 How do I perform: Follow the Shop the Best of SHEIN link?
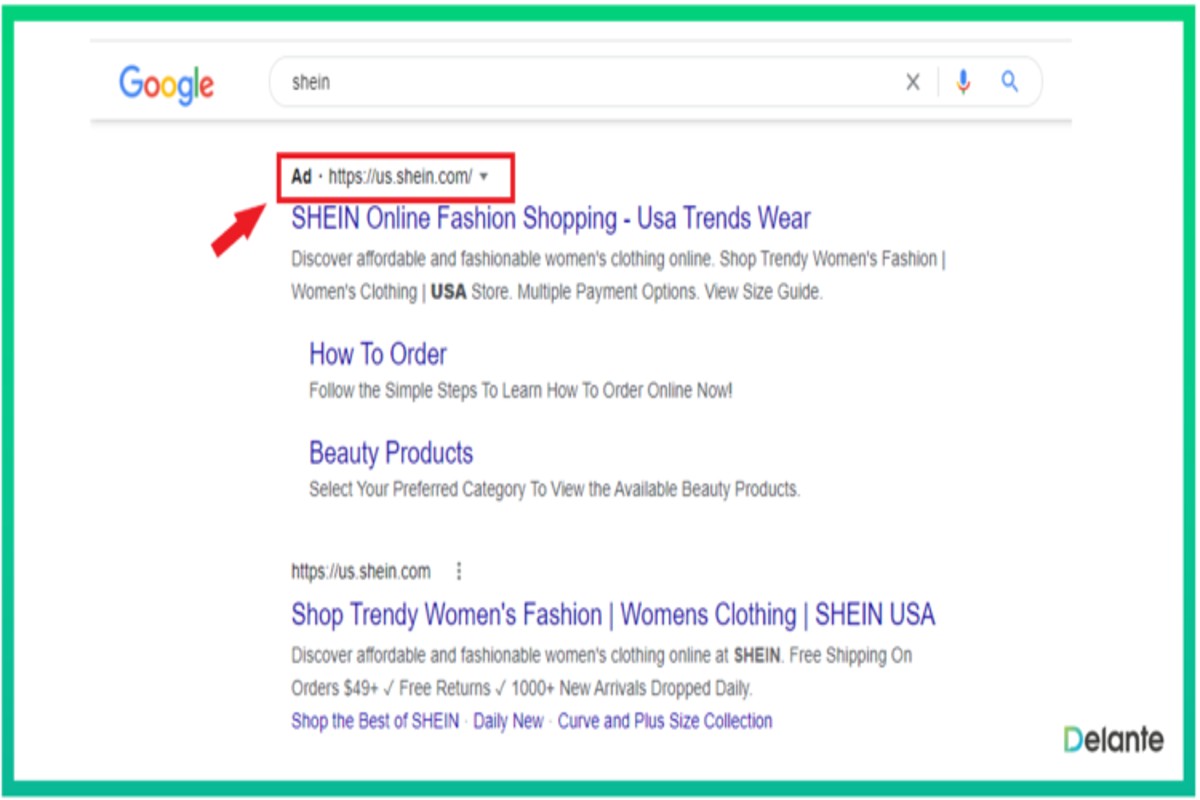pyautogui.click(x=375, y=721)
